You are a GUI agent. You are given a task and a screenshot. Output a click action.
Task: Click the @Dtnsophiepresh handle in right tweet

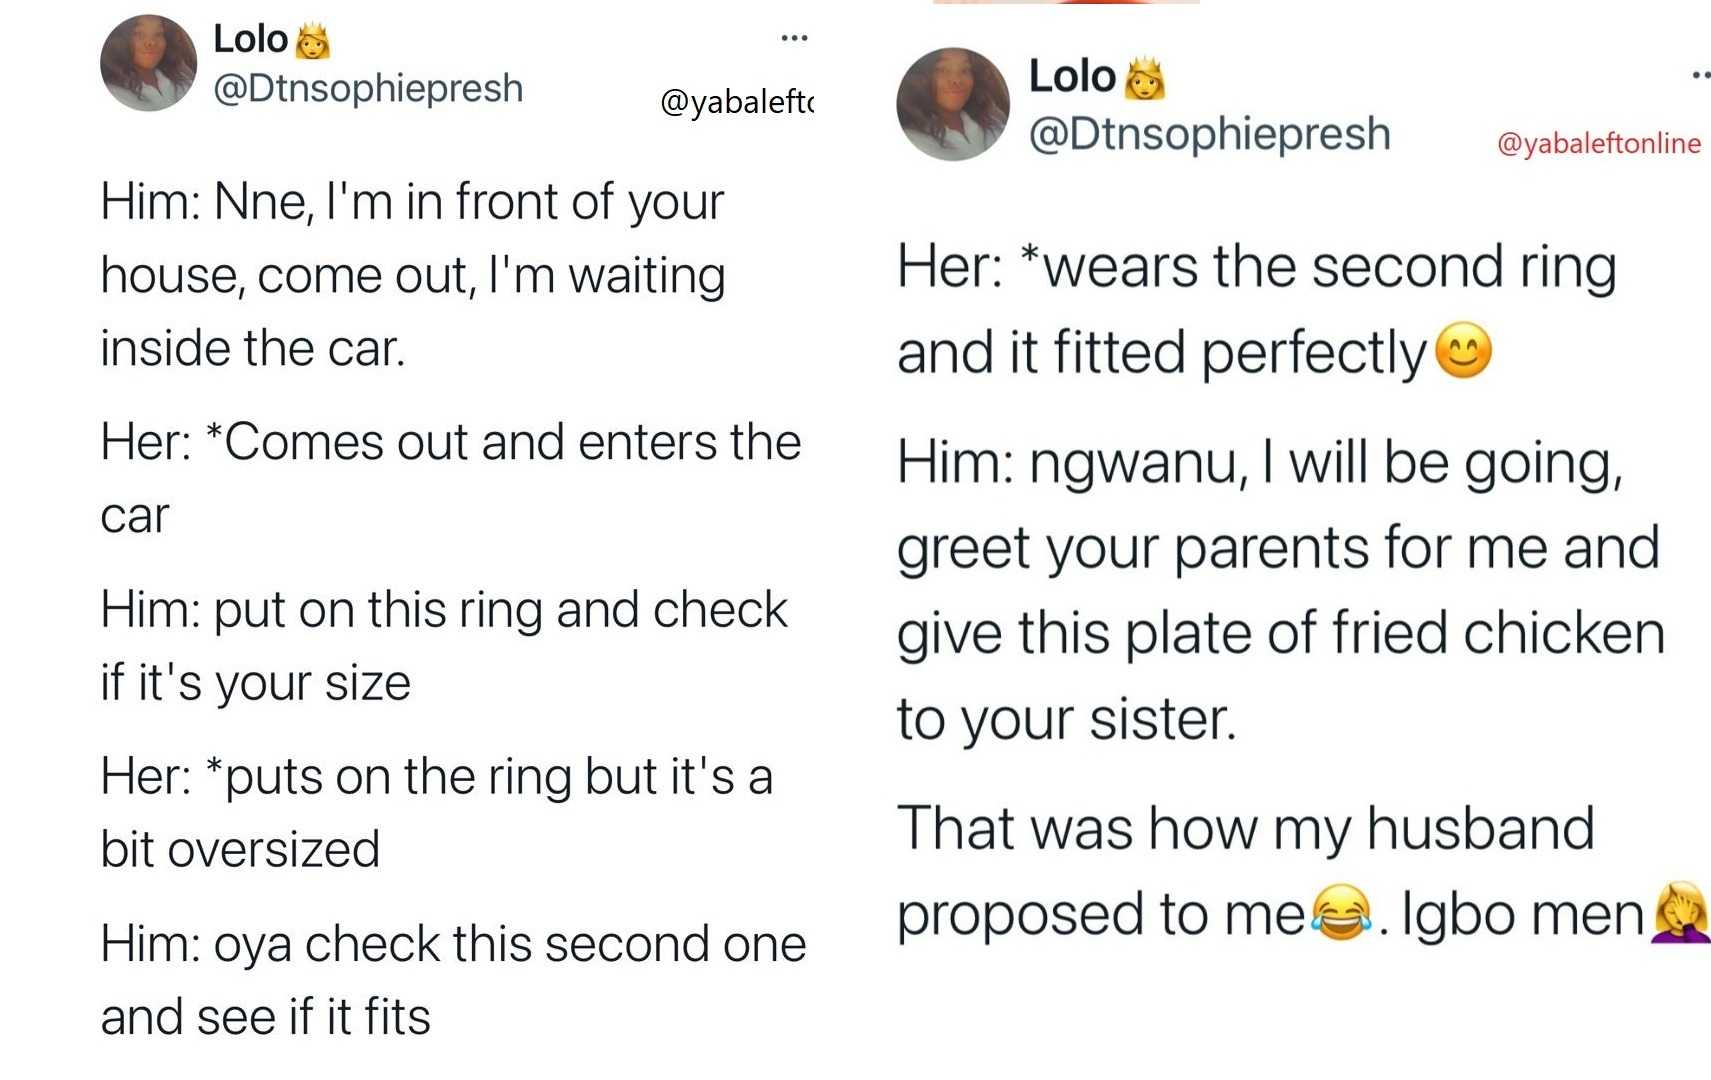pyautogui.click(x=1209, y=134)
